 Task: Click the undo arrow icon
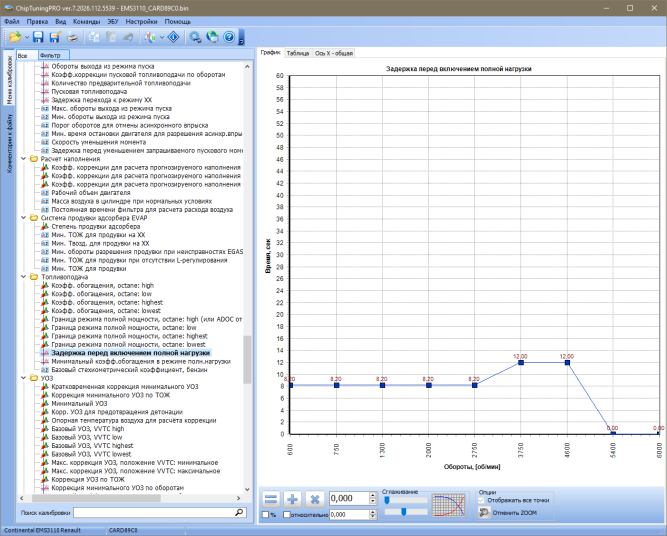[128, 37]
